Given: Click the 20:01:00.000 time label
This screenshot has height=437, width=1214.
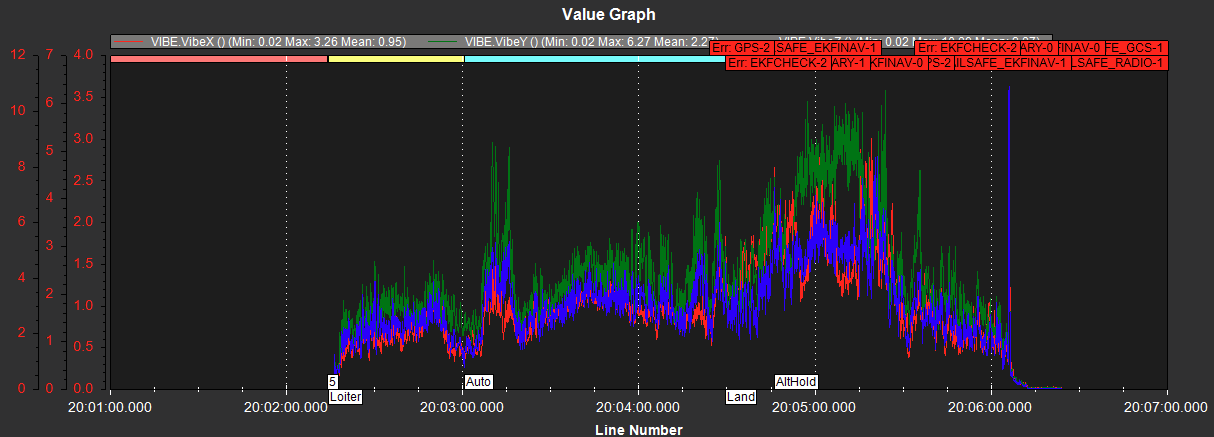Looking at the screenshot, I should 111,408.
